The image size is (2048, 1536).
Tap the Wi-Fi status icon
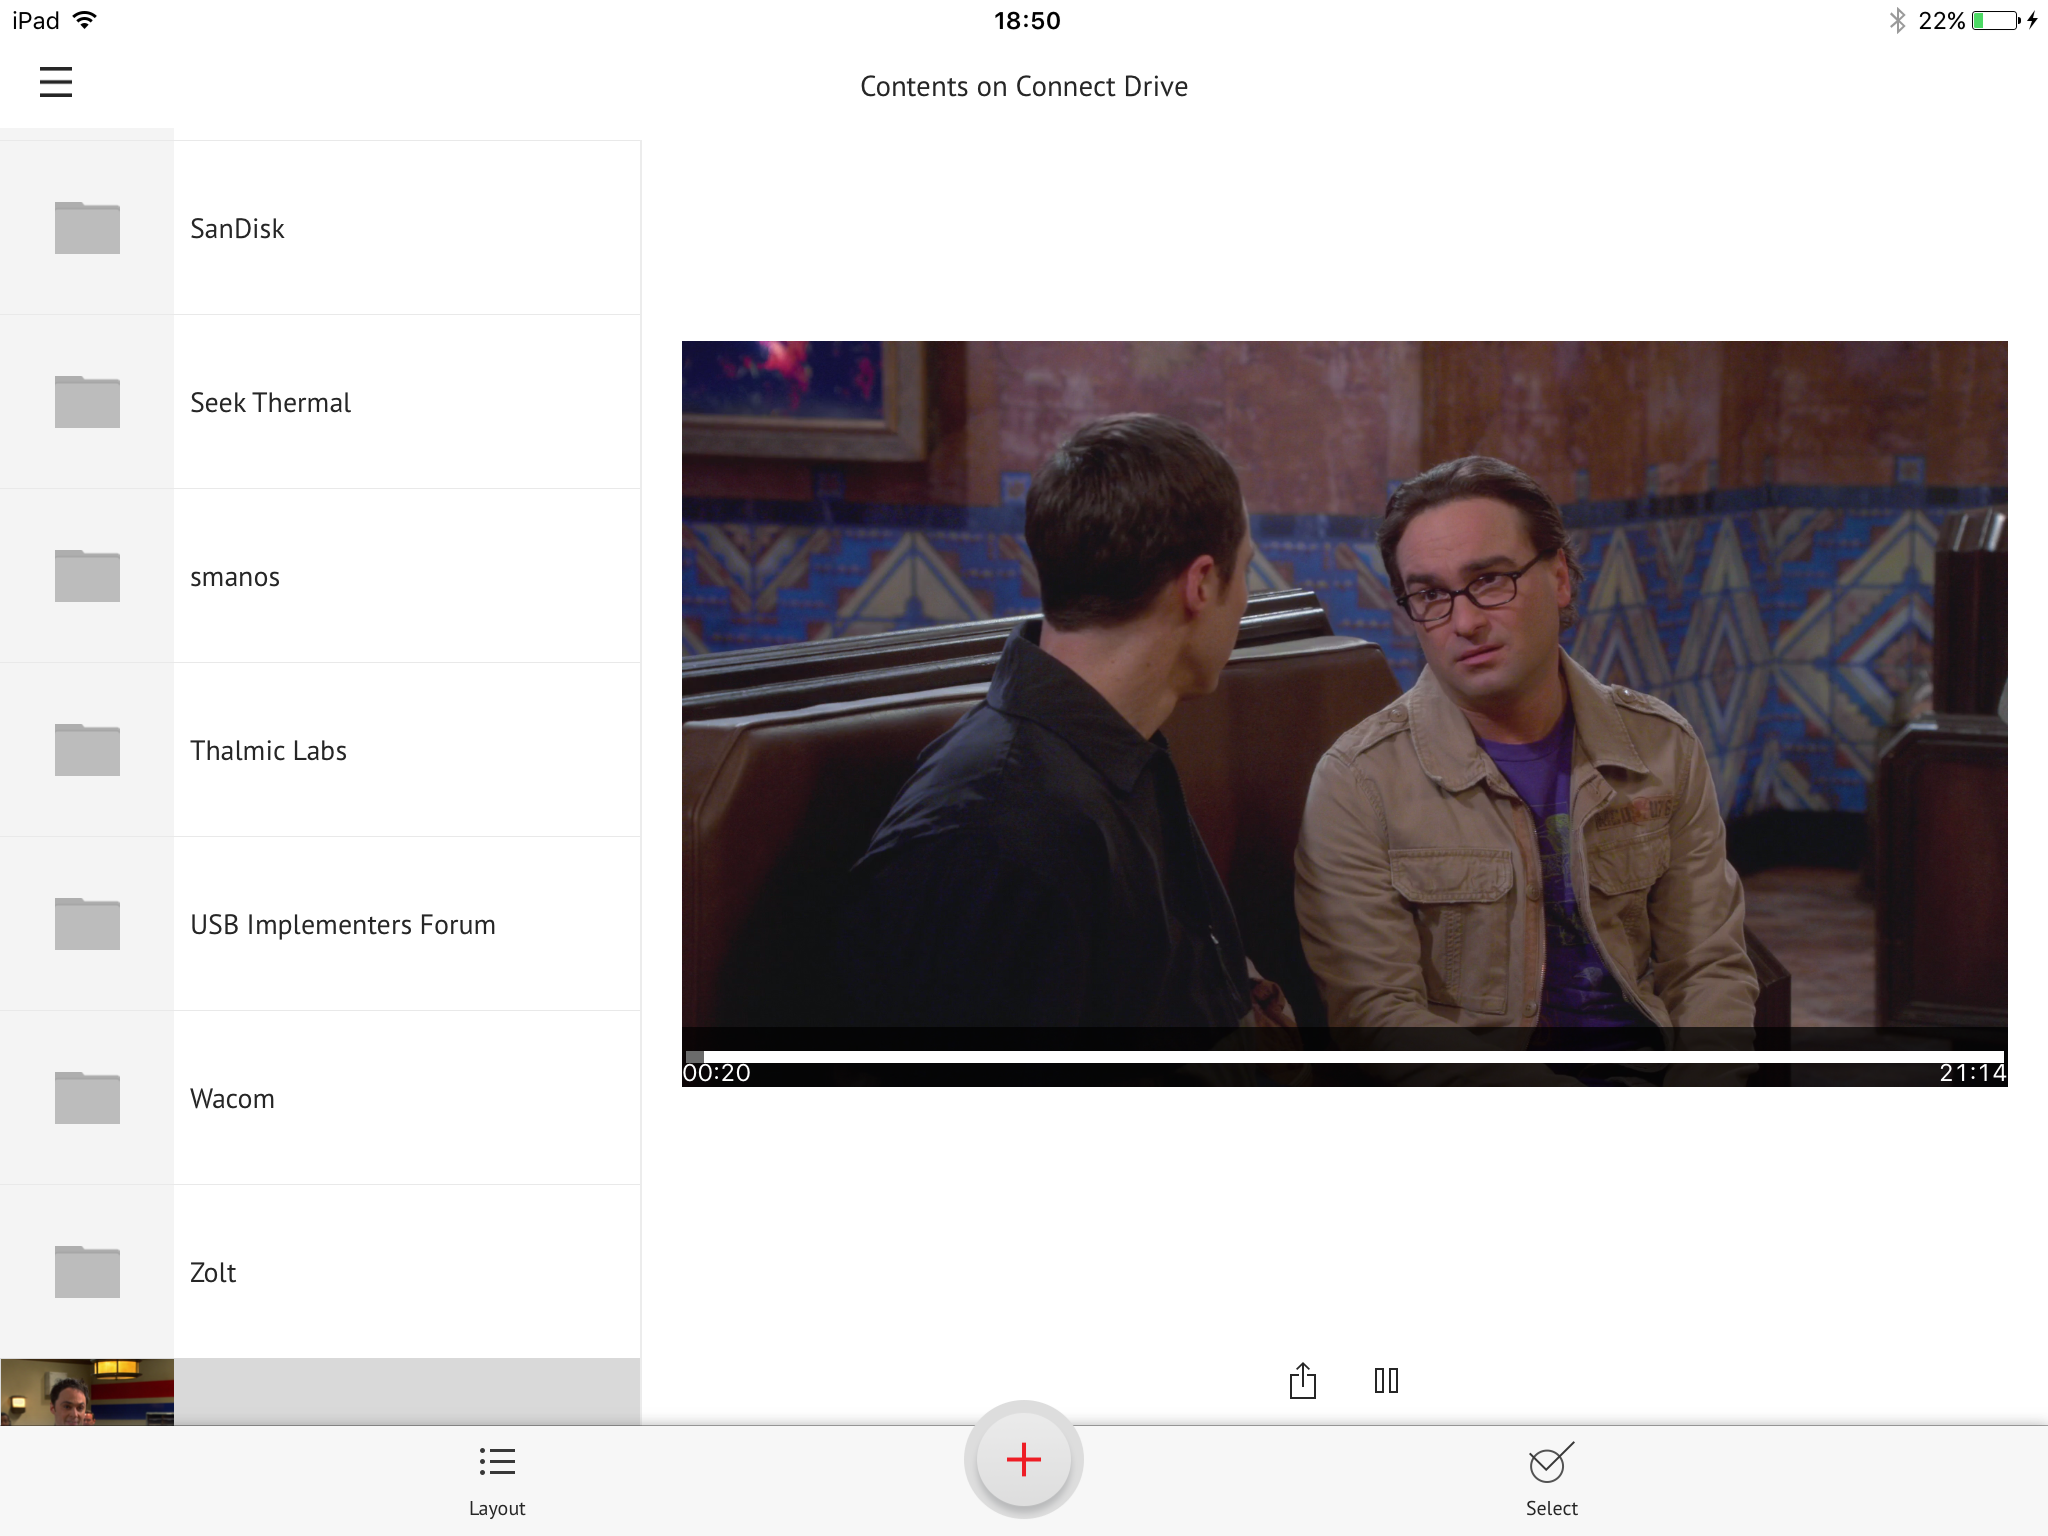[85, 20]
